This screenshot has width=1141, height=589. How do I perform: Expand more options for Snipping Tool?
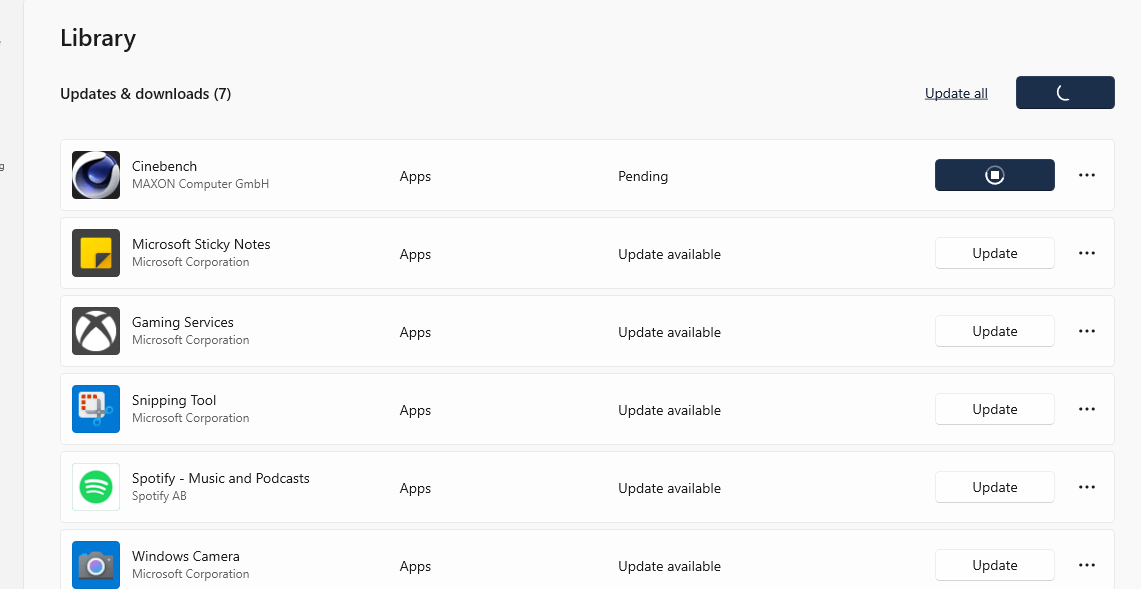click(x=1087, y=409)
